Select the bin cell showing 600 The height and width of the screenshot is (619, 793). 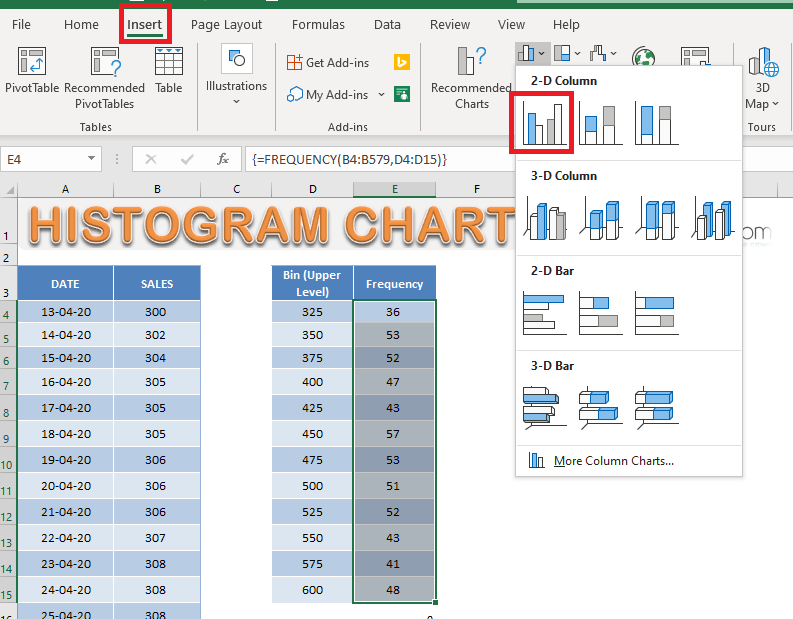(x=312, y=590)
